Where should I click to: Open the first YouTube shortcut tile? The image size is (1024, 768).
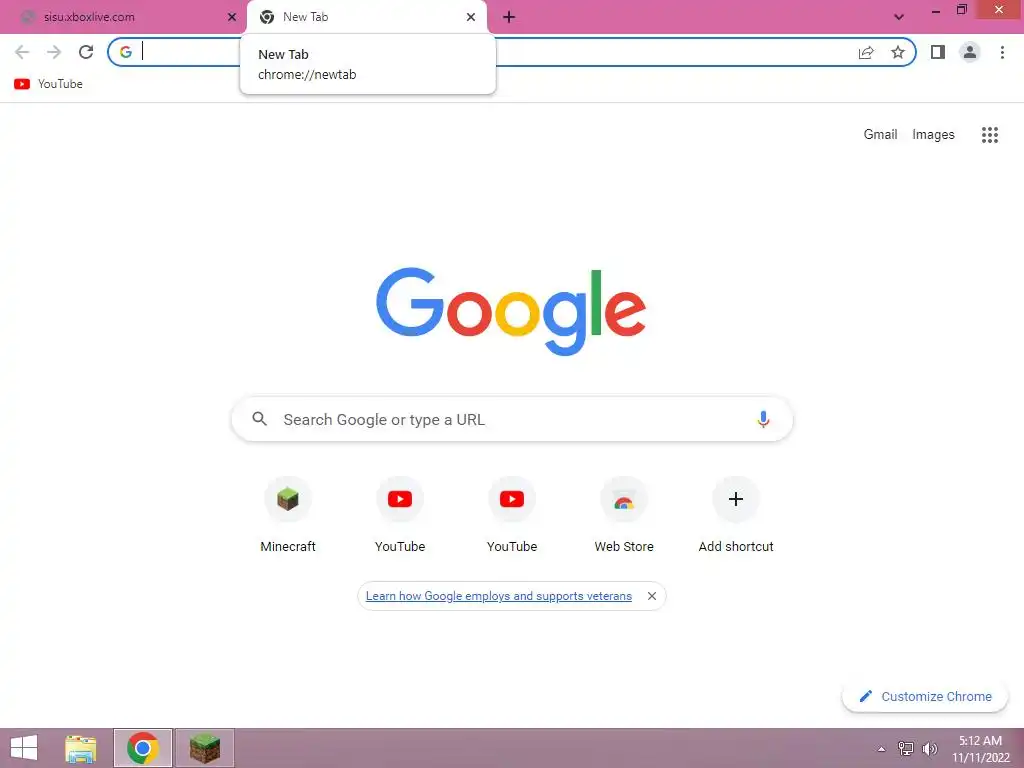pos(400,515)
